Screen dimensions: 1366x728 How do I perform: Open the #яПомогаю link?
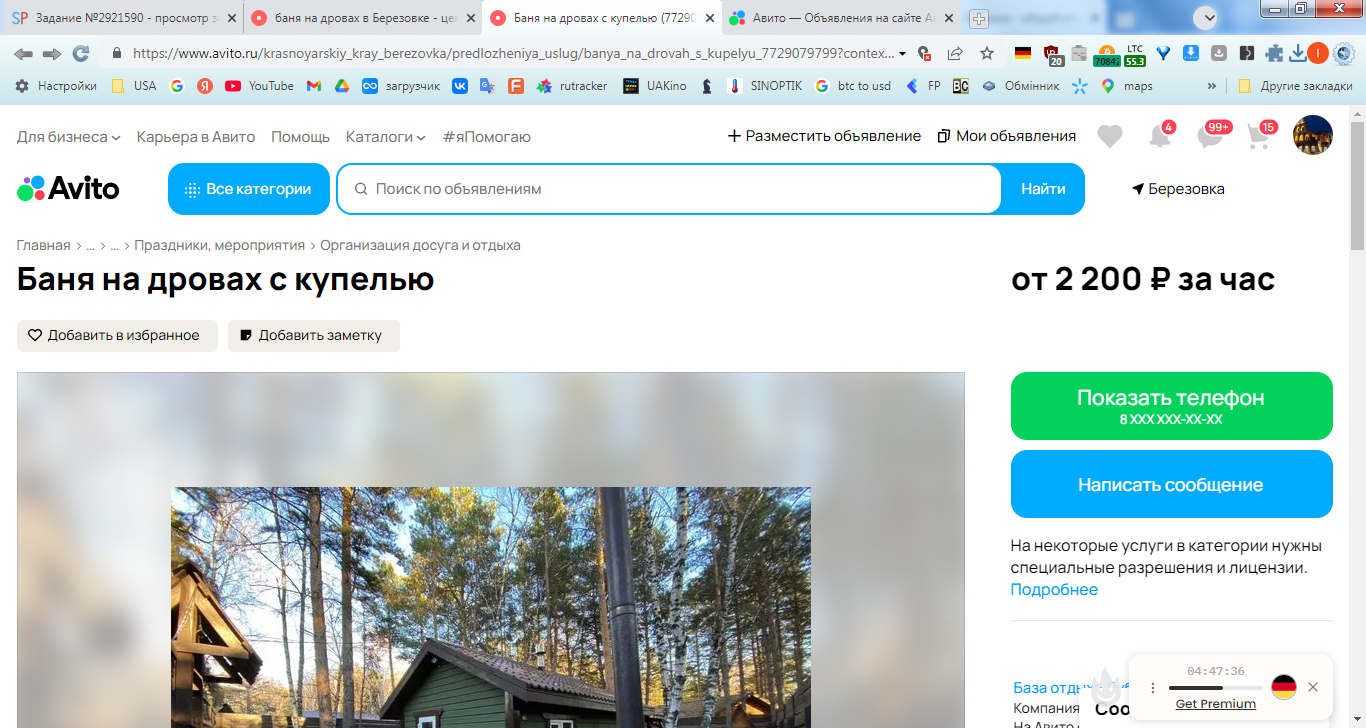click(x=487, y=136)
